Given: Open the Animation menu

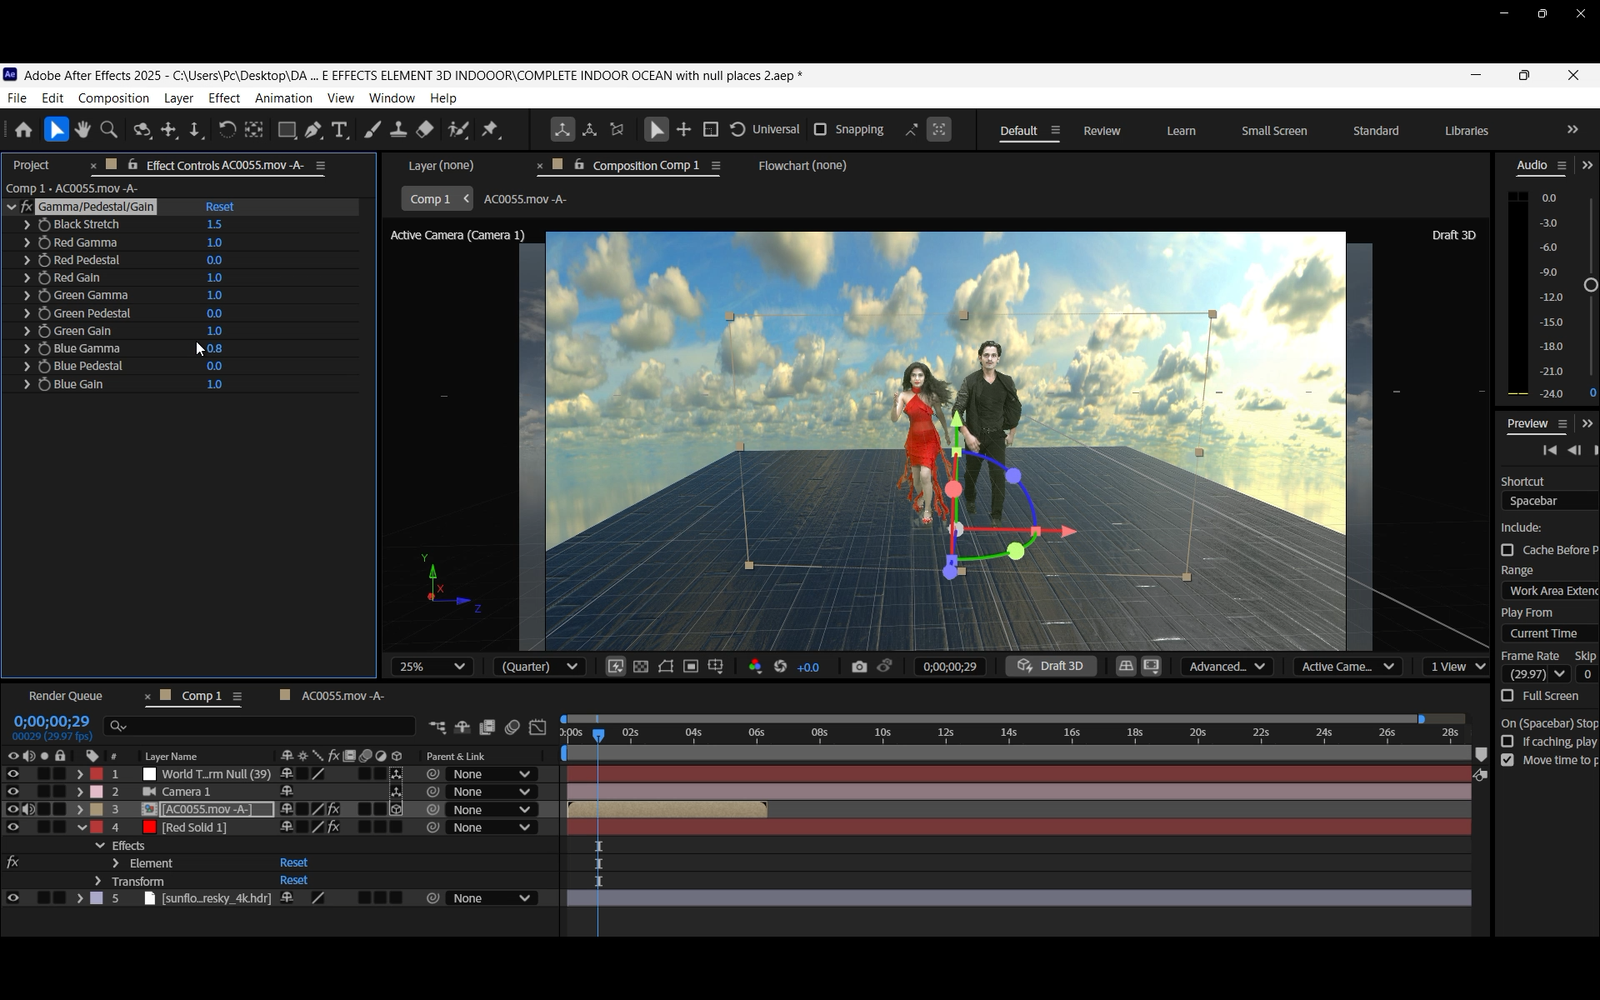Looking at the screenshot, I should coord(283,98).
